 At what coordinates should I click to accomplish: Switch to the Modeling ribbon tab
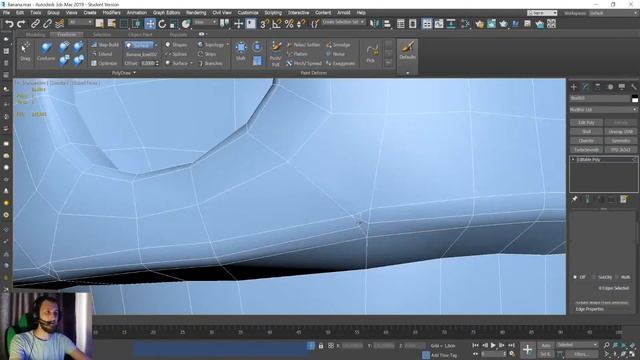pos(35,35)
